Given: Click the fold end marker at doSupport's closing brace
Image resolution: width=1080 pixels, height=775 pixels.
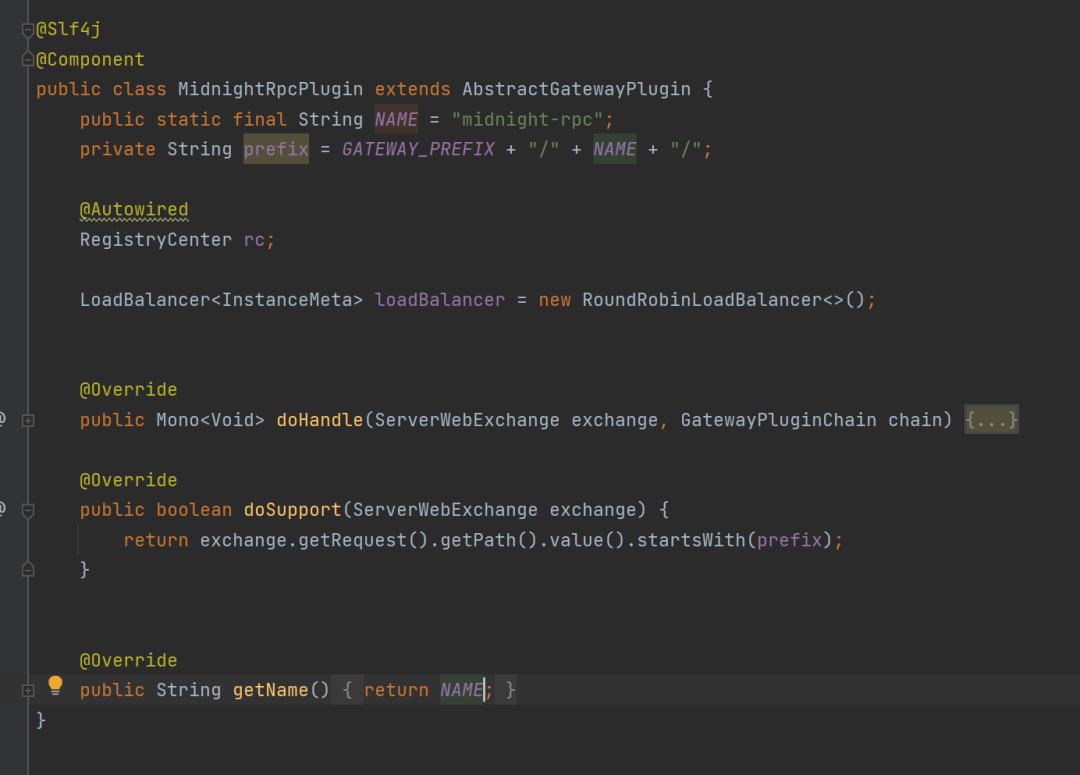Looking at the screenshot, I should pyautogui.click(x=28, y=569).
